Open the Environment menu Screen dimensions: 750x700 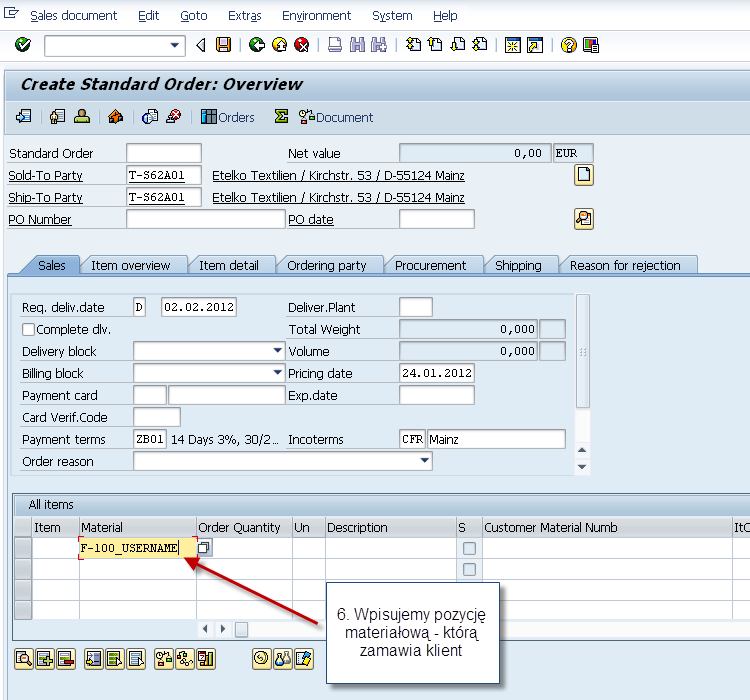click(x=316, y=16)
